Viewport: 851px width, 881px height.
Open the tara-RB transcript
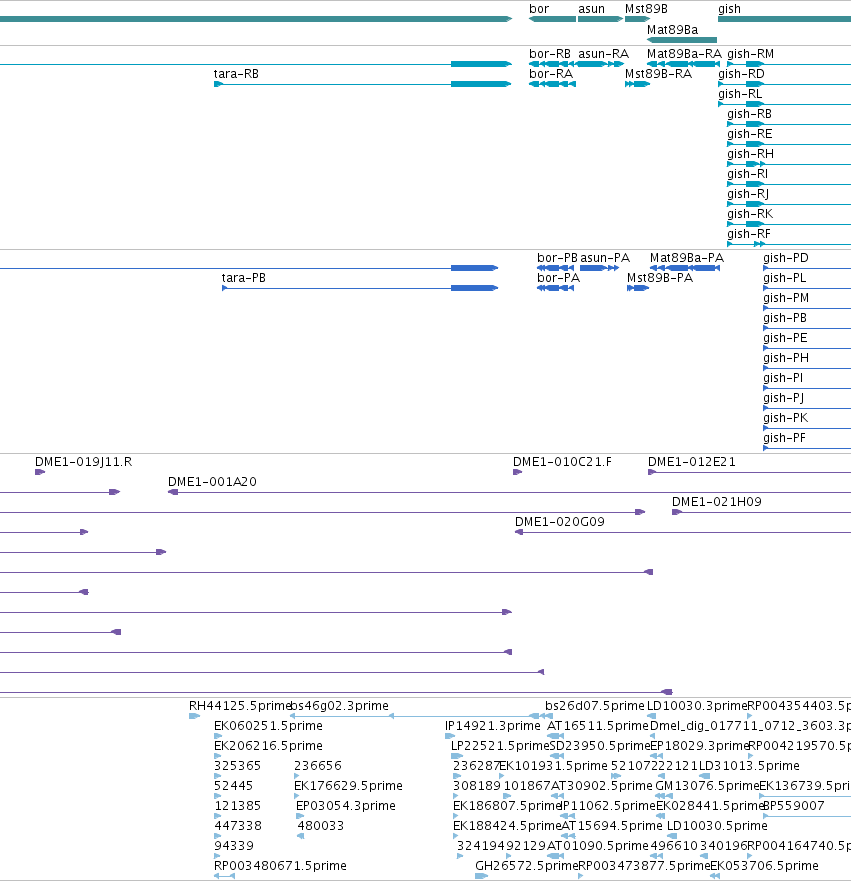[x=363, y=84]
